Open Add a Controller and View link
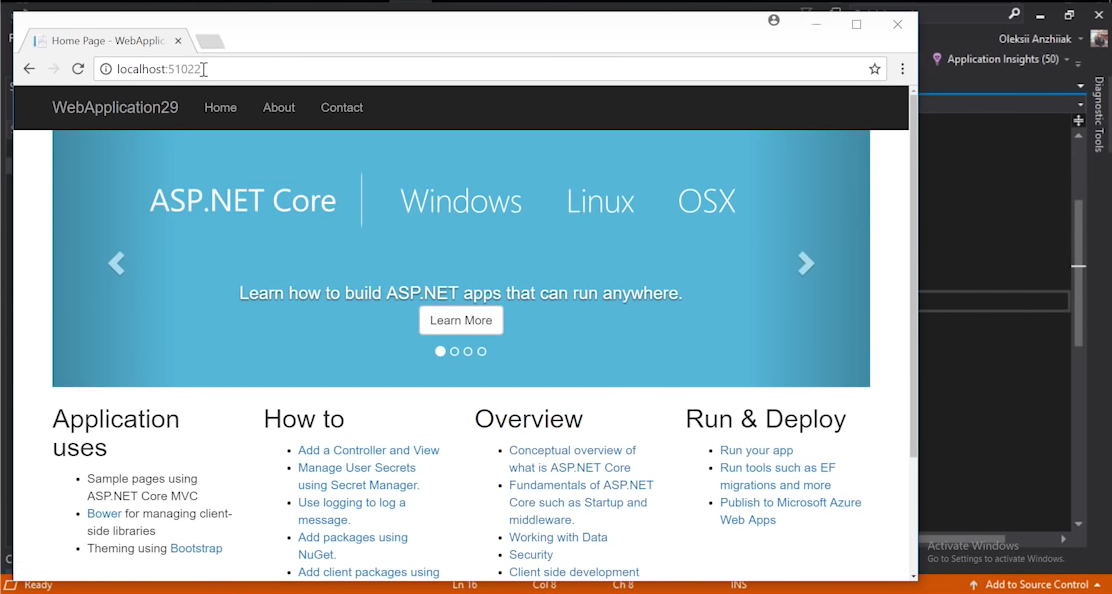This screenshot has height=594, width=1112. click(x=369, y=450)
